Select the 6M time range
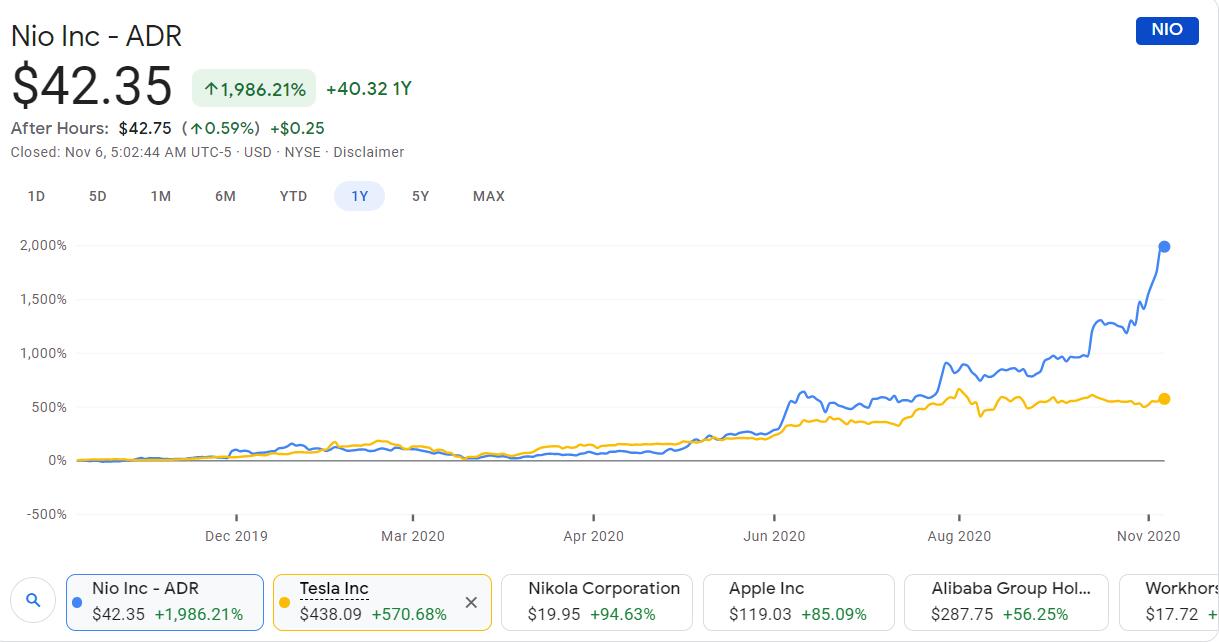1219x642 pixels. 225,196
